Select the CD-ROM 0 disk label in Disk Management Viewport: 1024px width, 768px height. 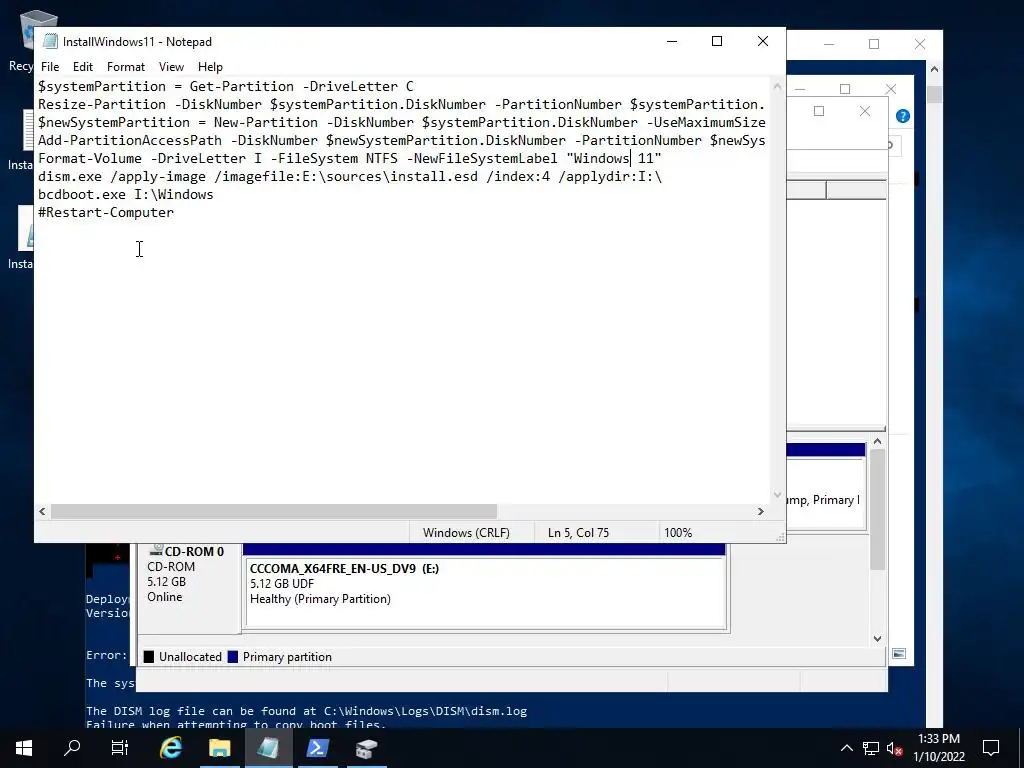[193, 551]
